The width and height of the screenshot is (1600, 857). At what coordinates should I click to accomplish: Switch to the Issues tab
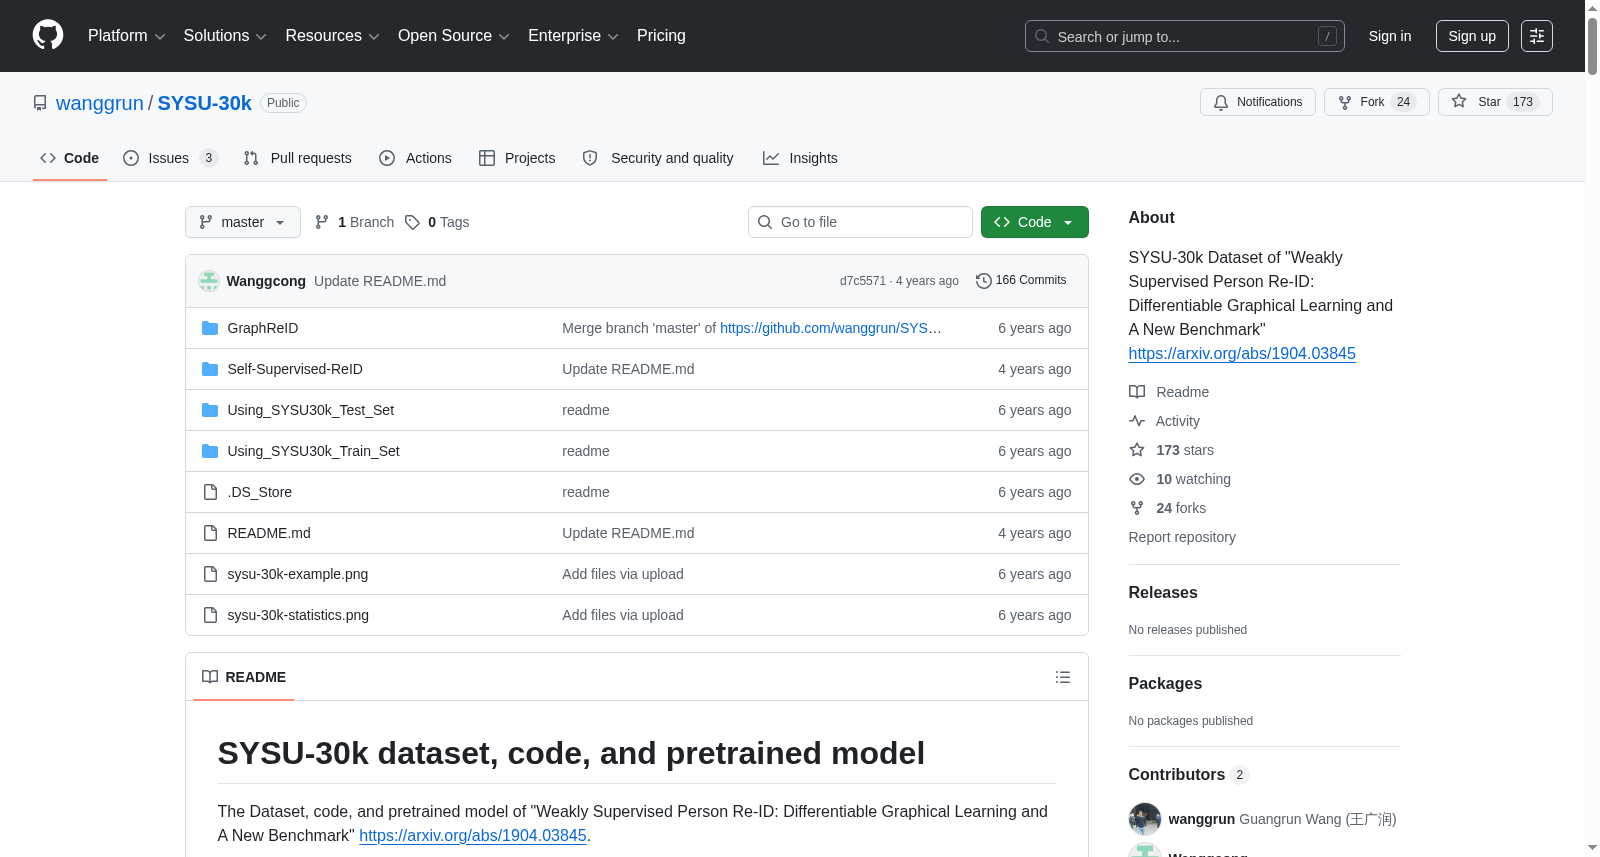(170, 158)
